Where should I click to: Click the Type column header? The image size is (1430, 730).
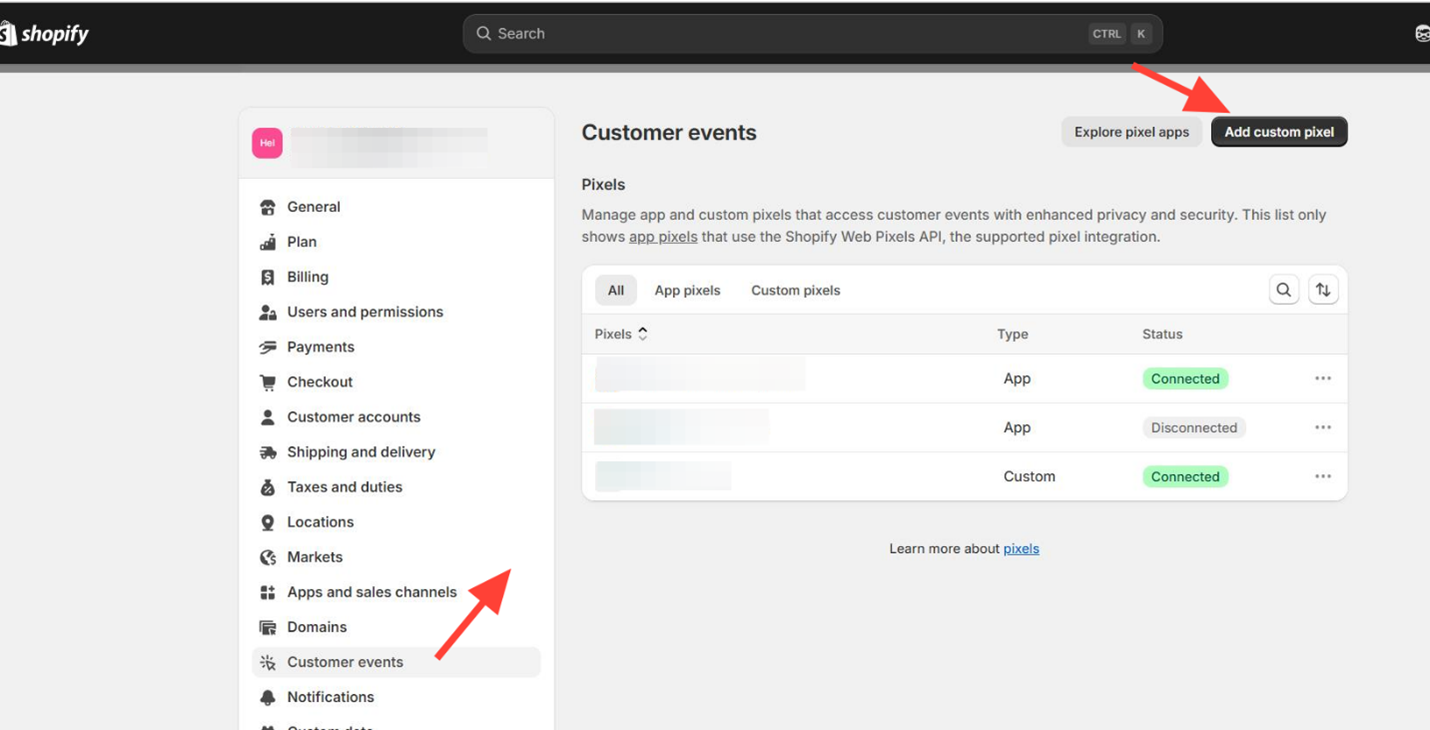point(1012,334)
